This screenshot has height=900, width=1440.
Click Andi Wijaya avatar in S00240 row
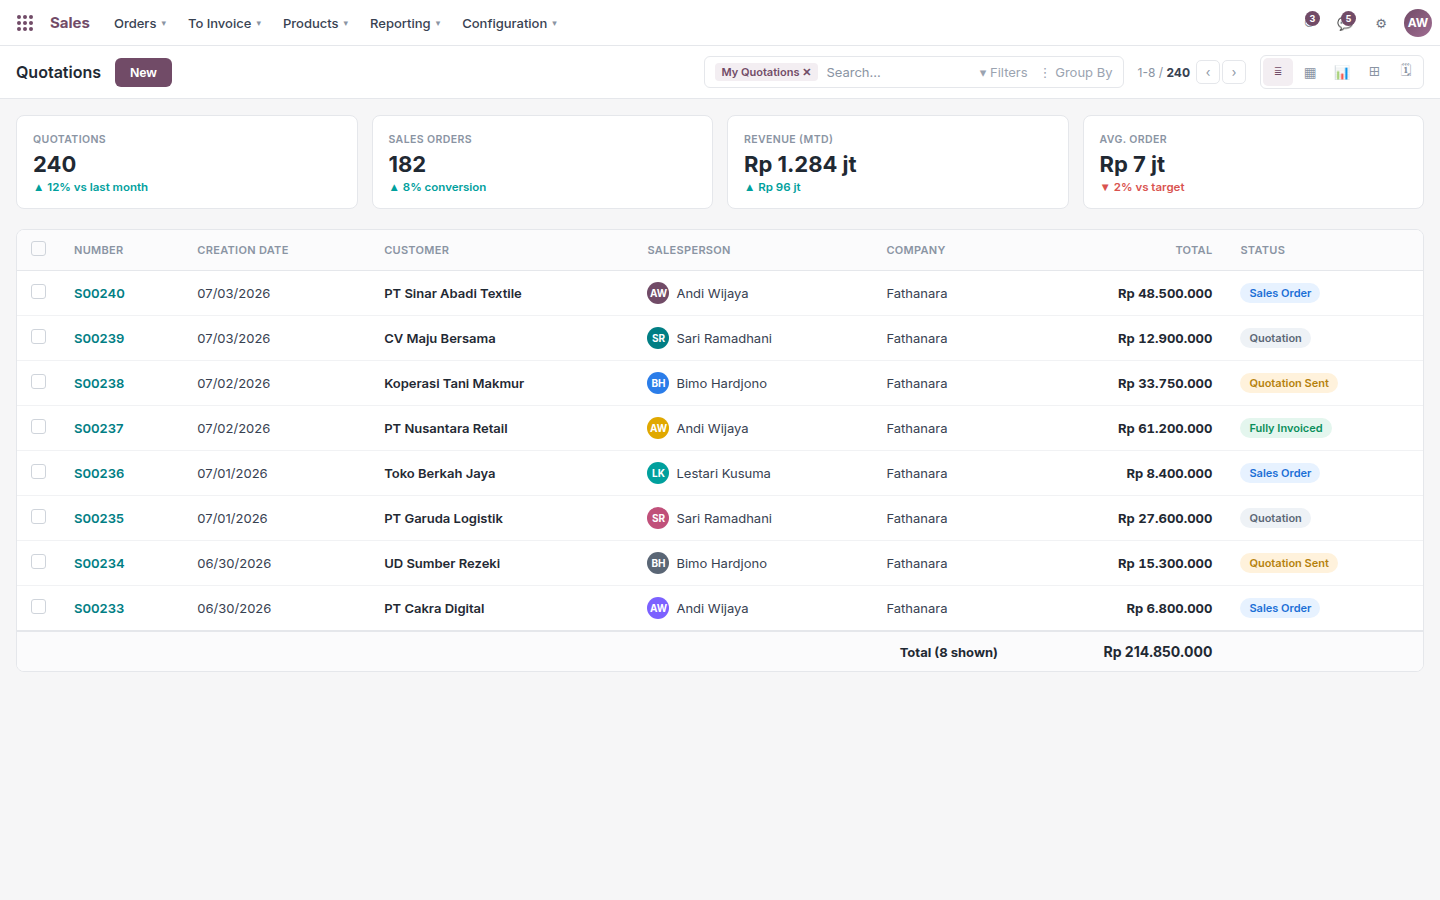click(x=658, y=293)
